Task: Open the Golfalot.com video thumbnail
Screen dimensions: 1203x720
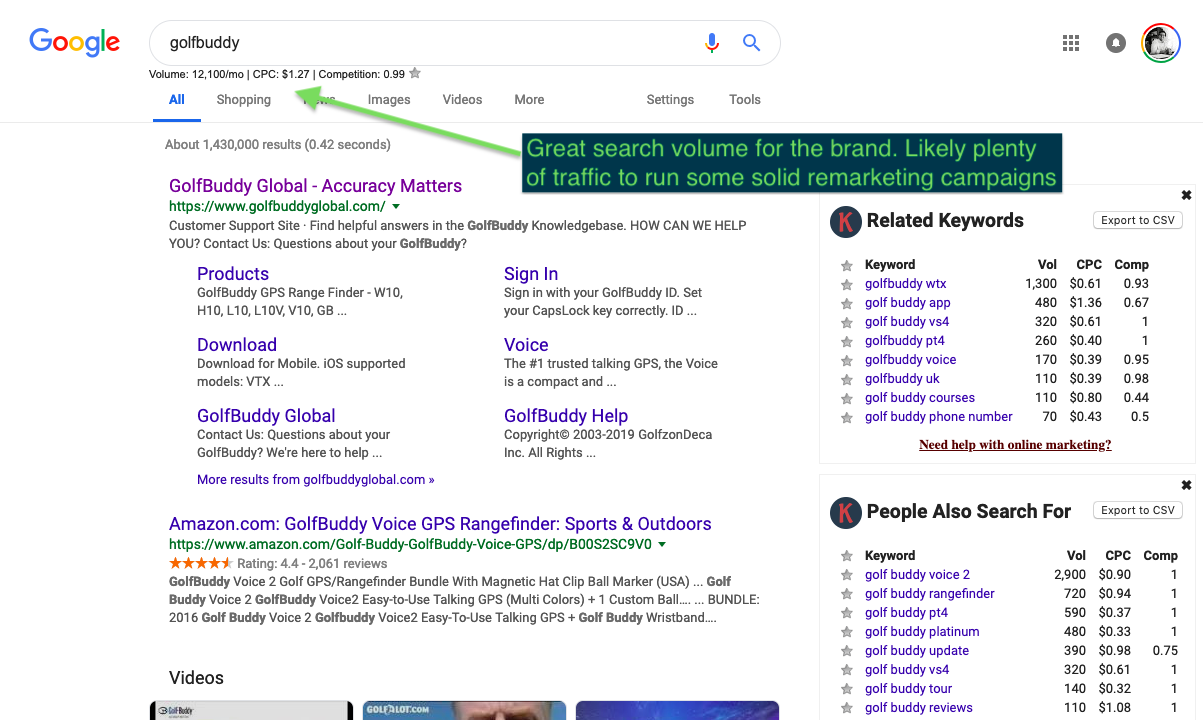Action: pos(464,710)
